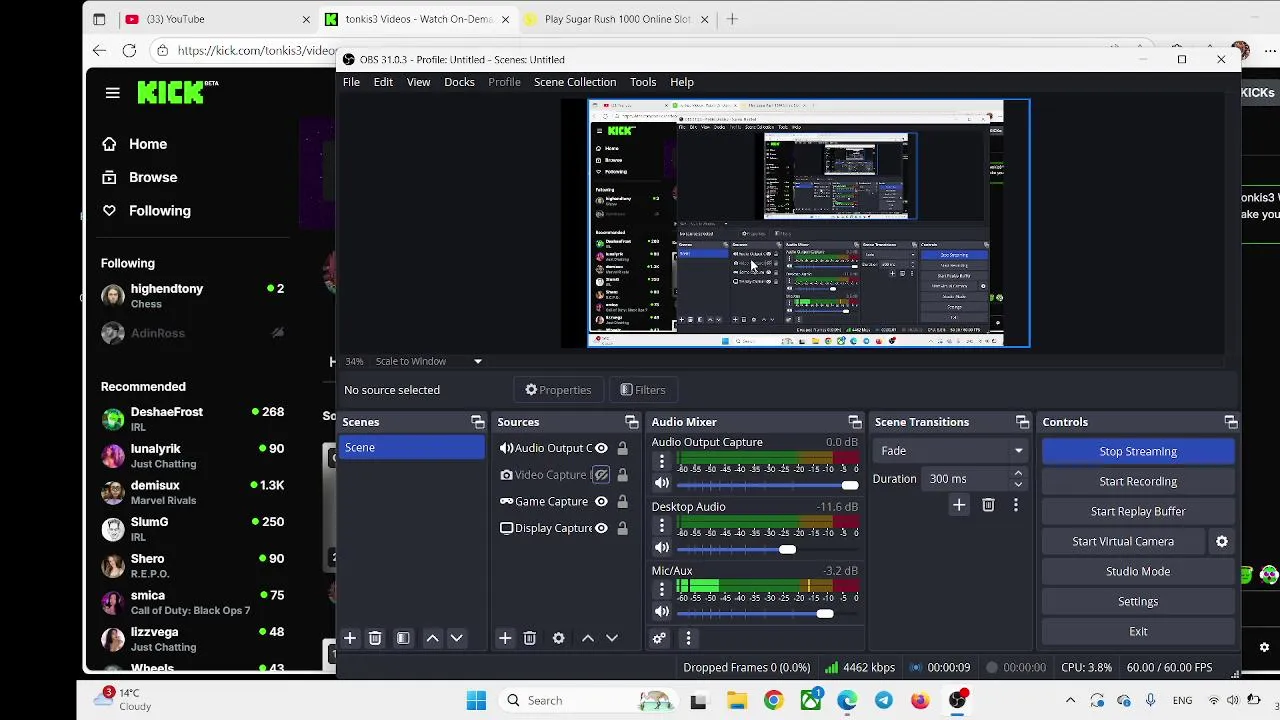Open the Fade transition dropdown
Screen dimensions: 1280x720
(x=950, y=451)
